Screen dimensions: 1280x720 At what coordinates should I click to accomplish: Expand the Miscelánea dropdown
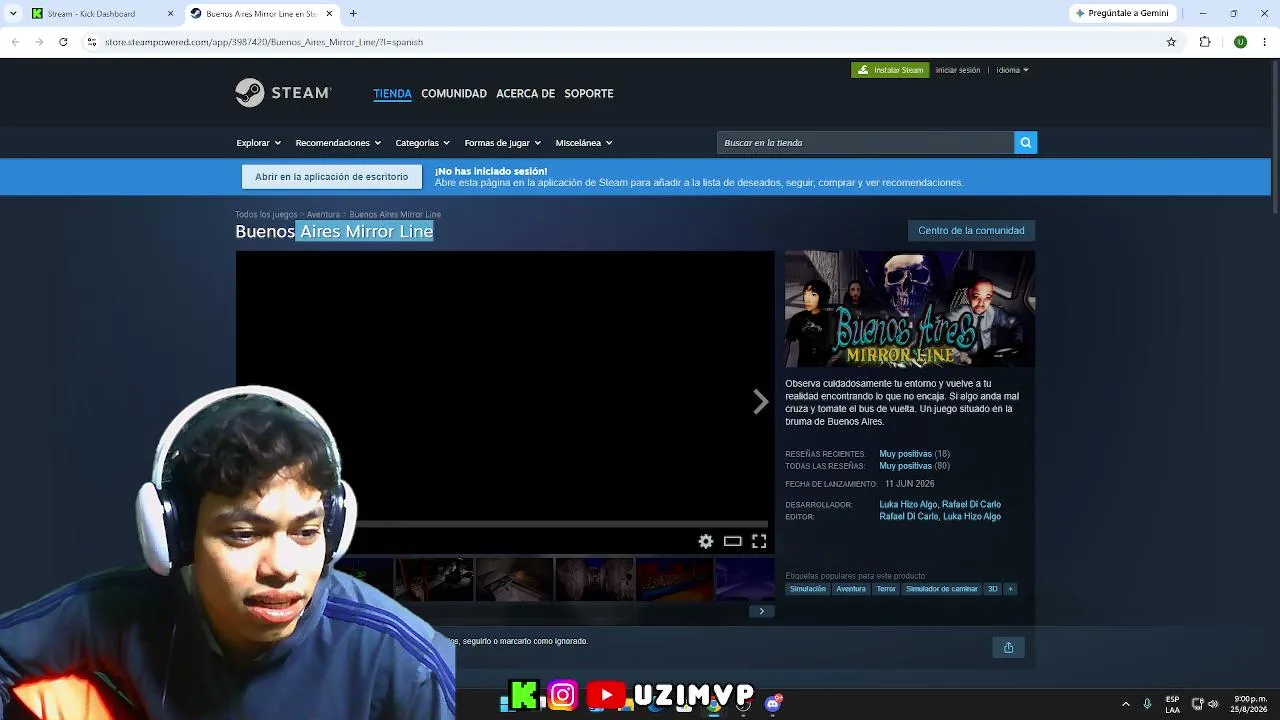tap(584, 143)
